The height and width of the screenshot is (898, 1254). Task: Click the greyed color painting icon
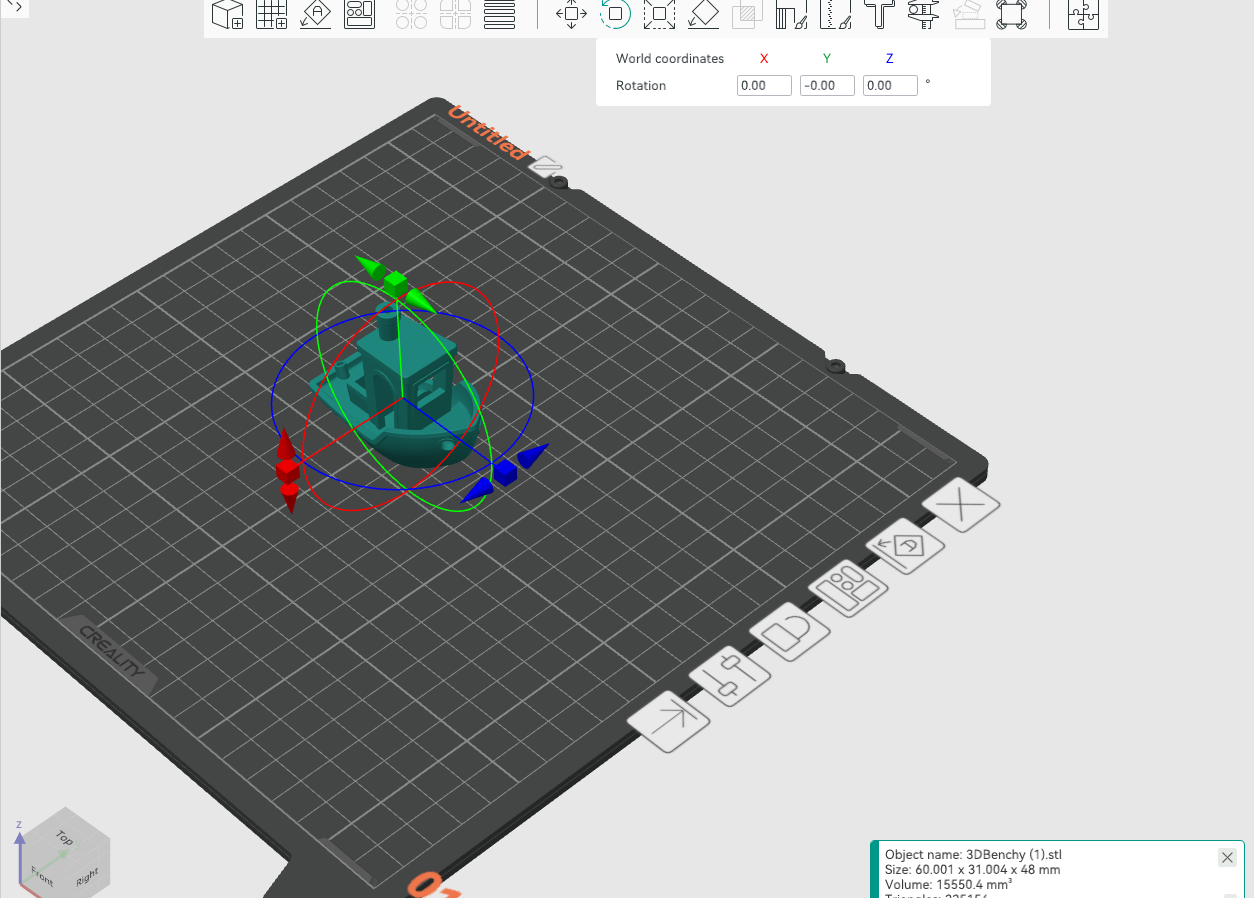click(x=968, y=14)
